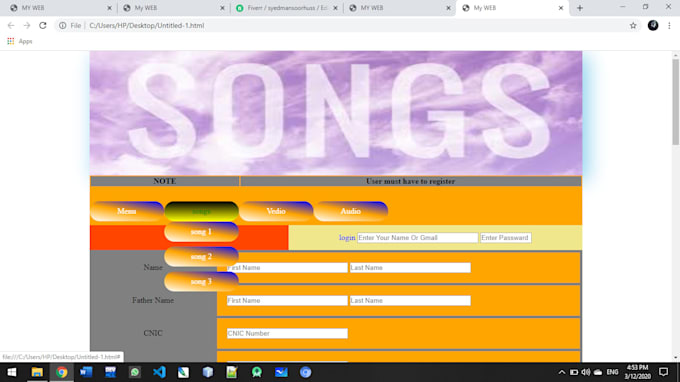The height and width of the screenshot is (382, 680).
Task: Click the page vertical scrollbar thumb
Action: [676, 102]
